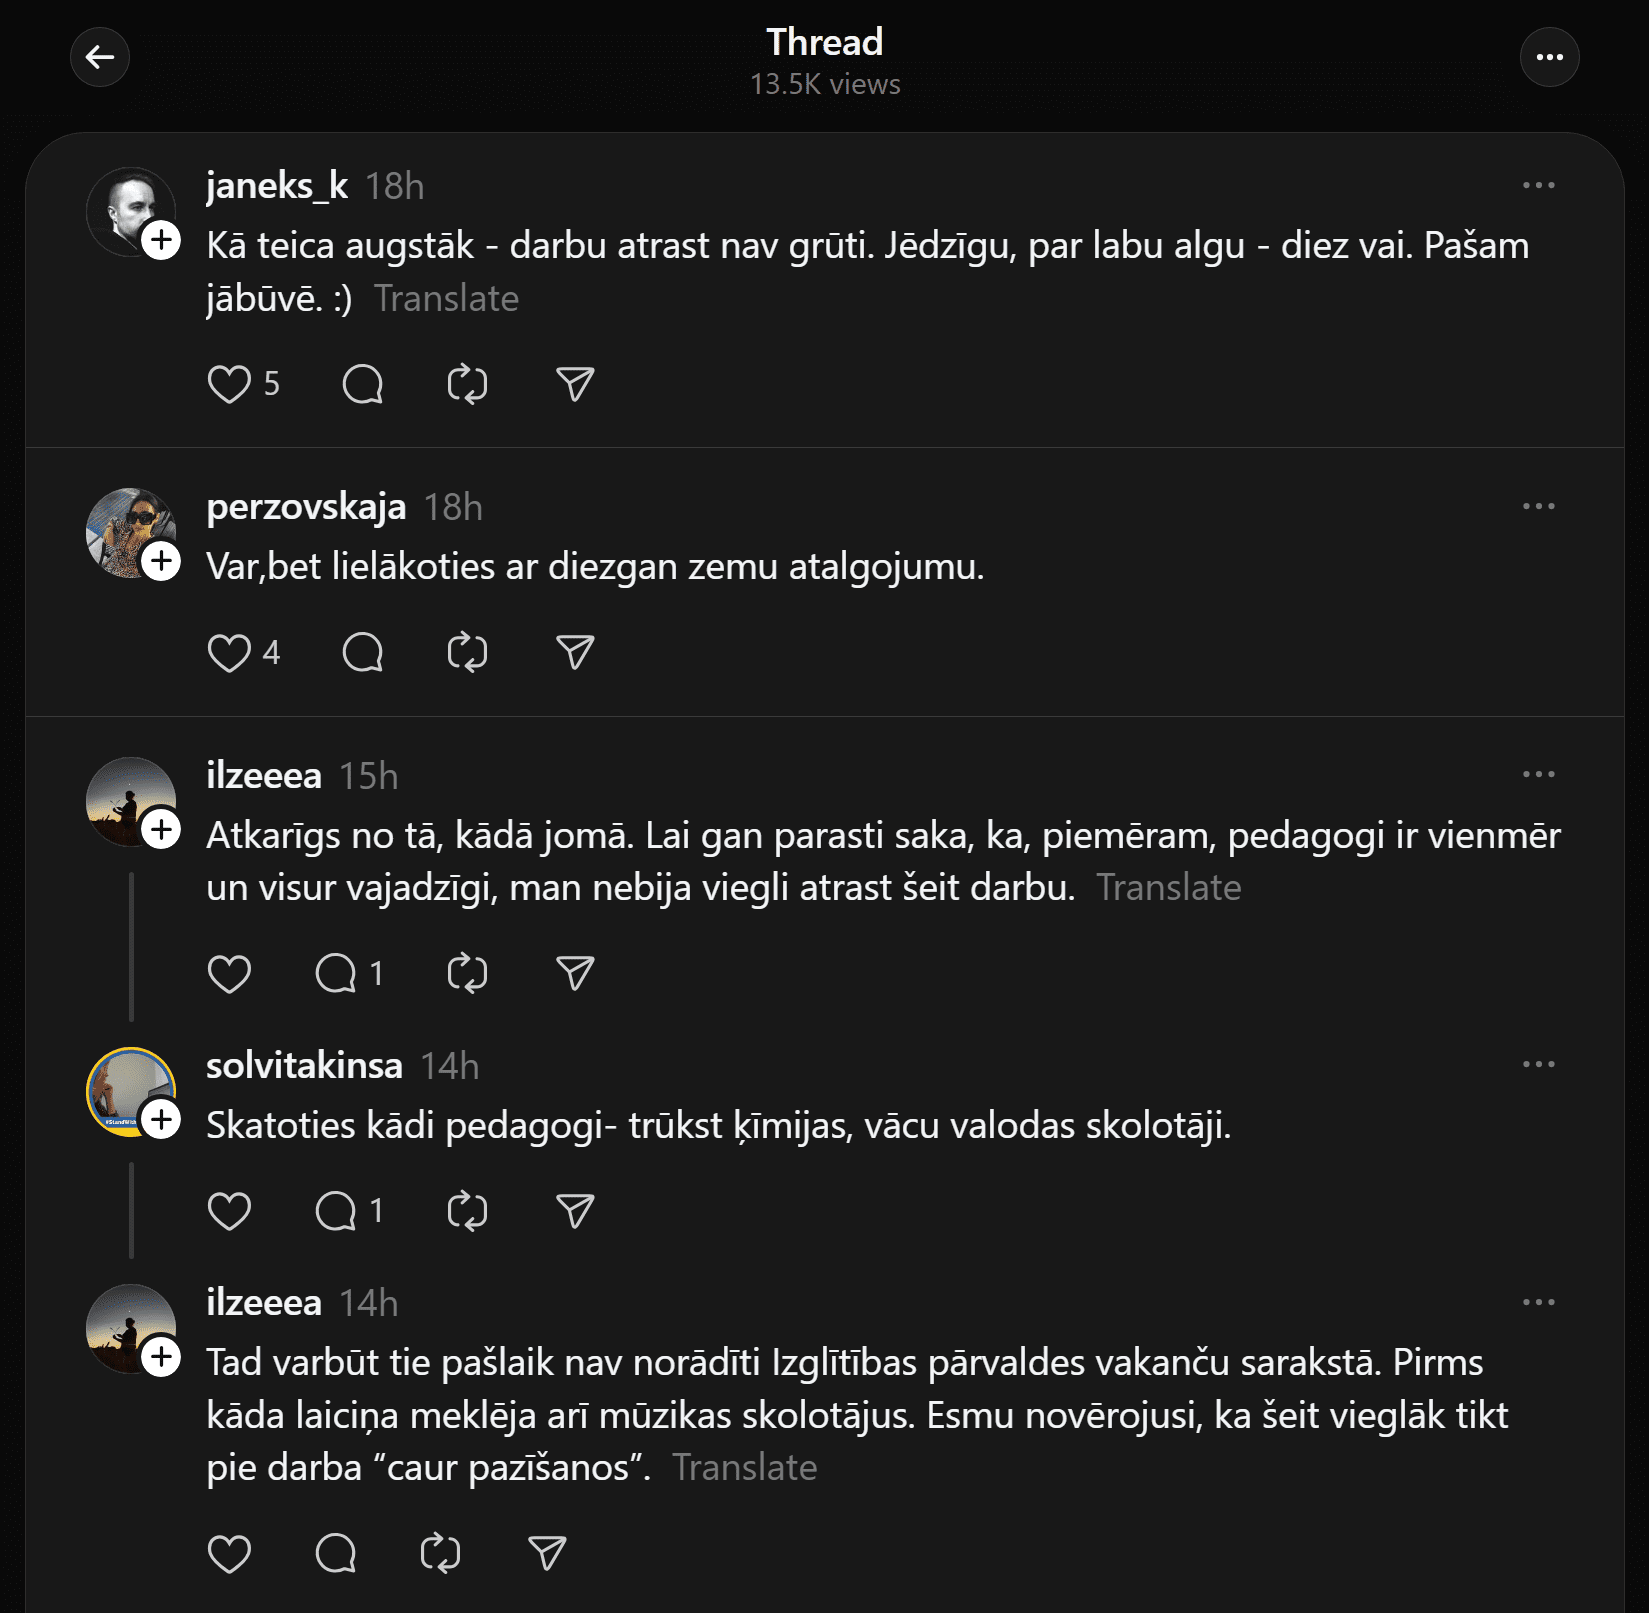Open replies on ilzeeea's 15h post

pos(336,973)
